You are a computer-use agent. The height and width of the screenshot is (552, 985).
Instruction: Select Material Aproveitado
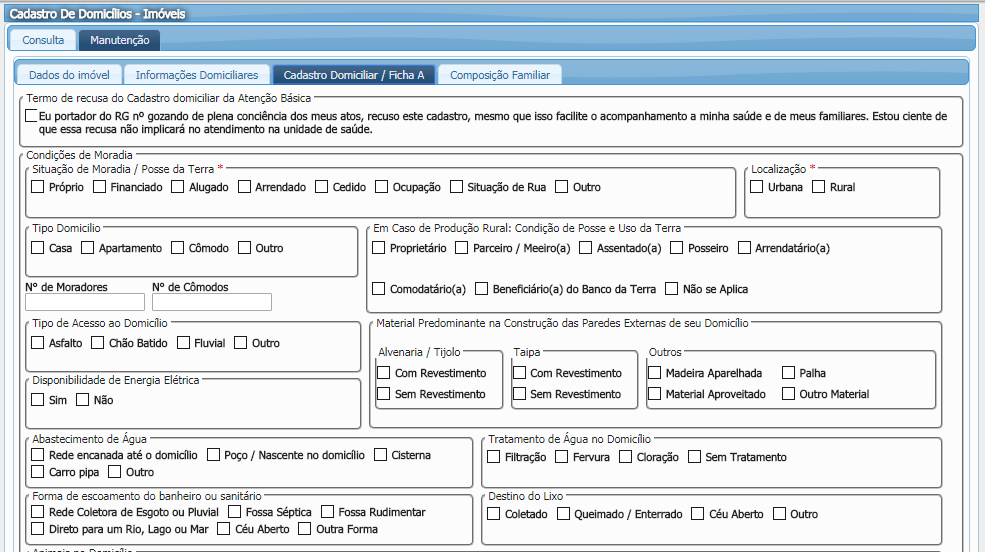pos(655,393)
